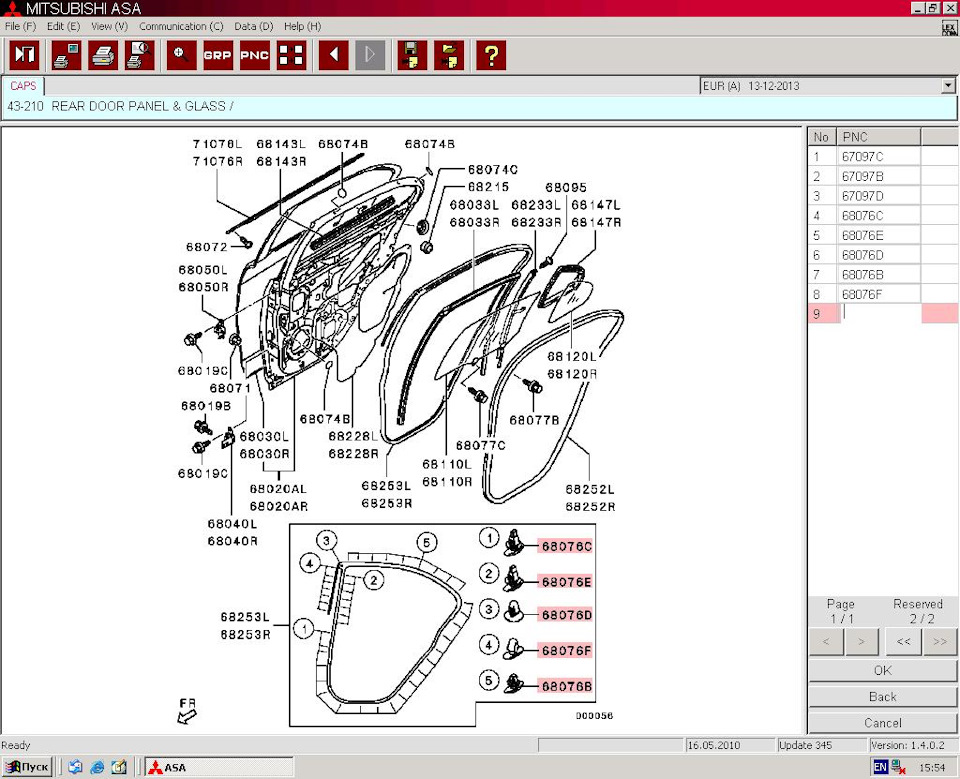The width and height of the screenshot is (960, 779).
Task: Click the printer toolbar icon
Action: click(x=103, y=55)
